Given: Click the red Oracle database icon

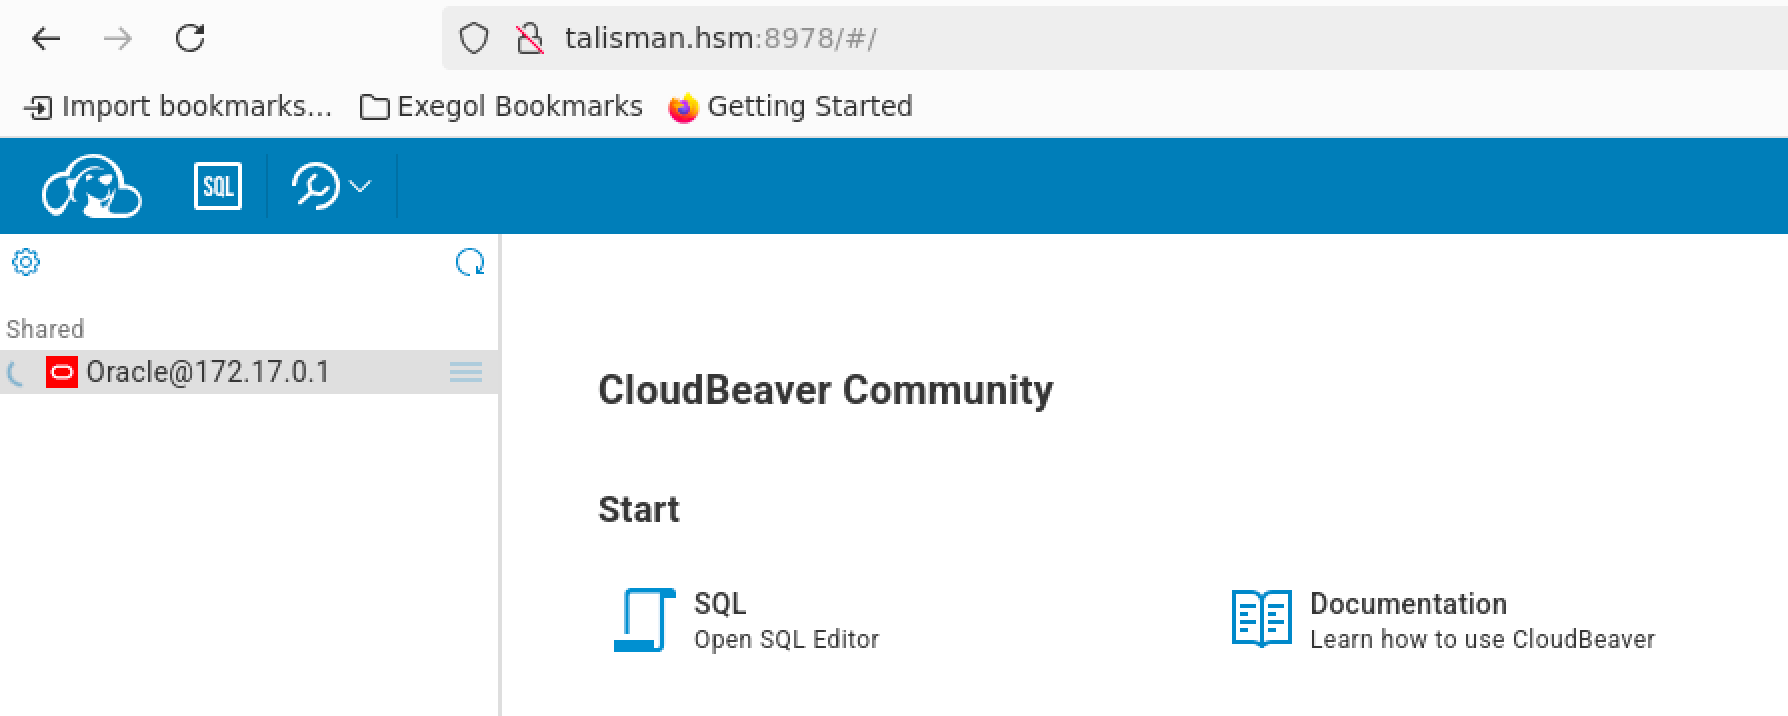Looking at the screenshot, I should pos(62,372).
